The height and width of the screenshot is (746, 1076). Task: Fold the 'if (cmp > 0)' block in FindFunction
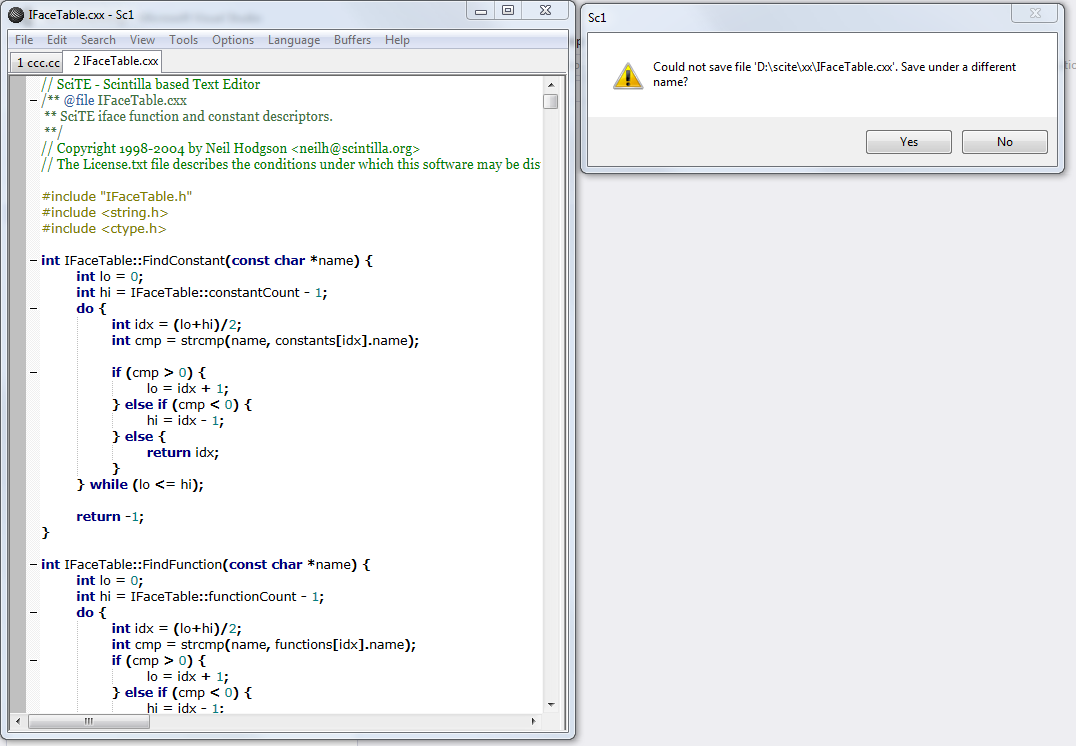tap(33, 661)
